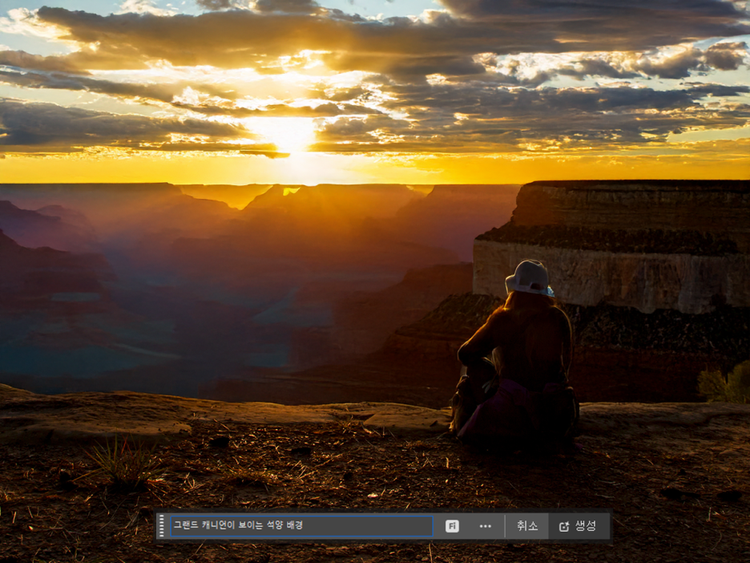
Task: Click the 취소 (cancel) button
Action: tap(527, 526)
